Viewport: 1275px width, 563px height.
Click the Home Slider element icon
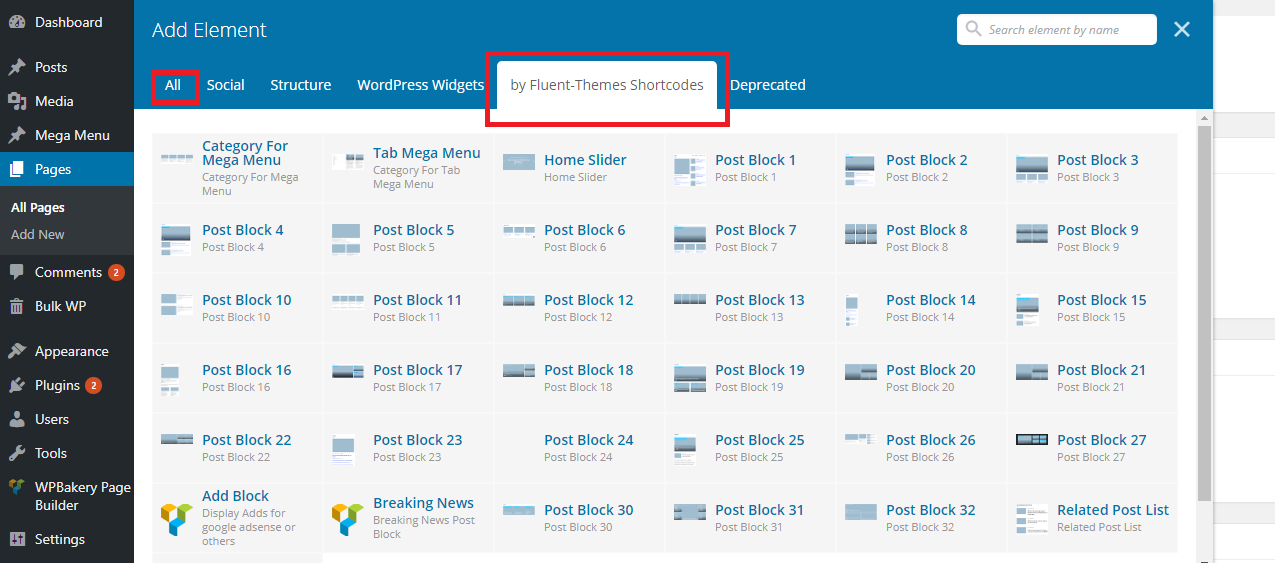[x=519, y=162]
